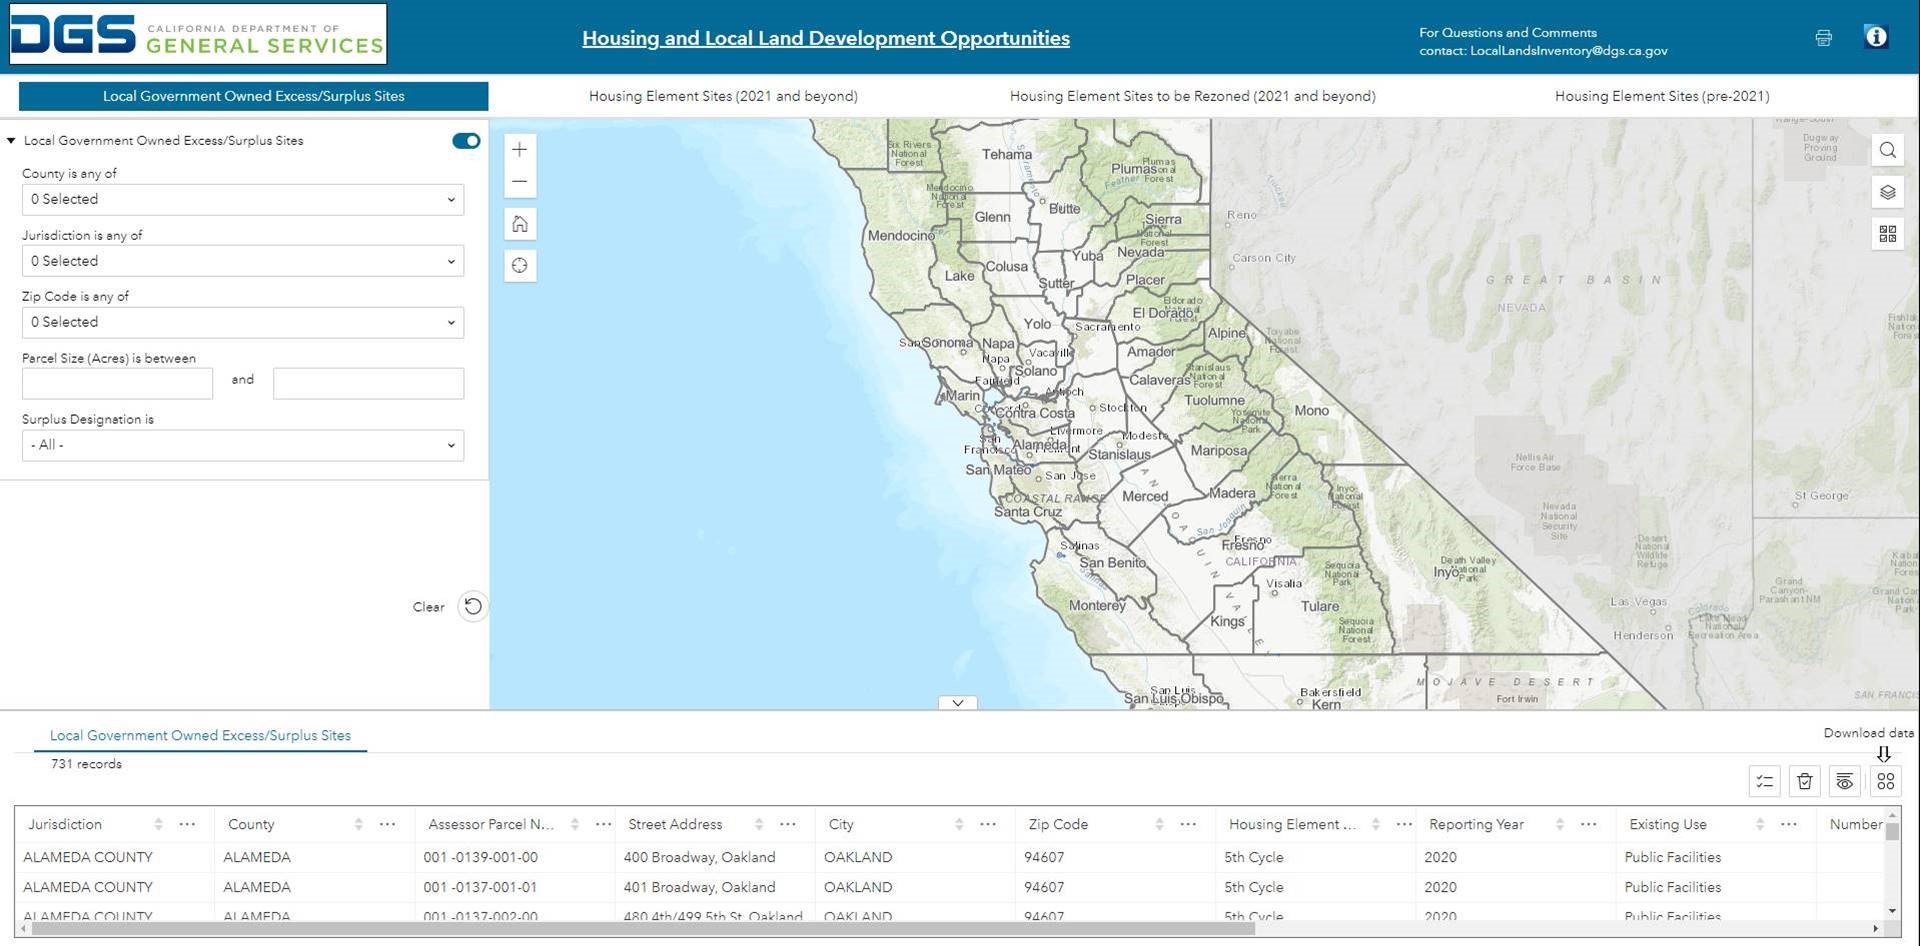Click the Download data arrow icon
The width and height of the screenshot is (1920, 946).
click(x=1884, y=754)
